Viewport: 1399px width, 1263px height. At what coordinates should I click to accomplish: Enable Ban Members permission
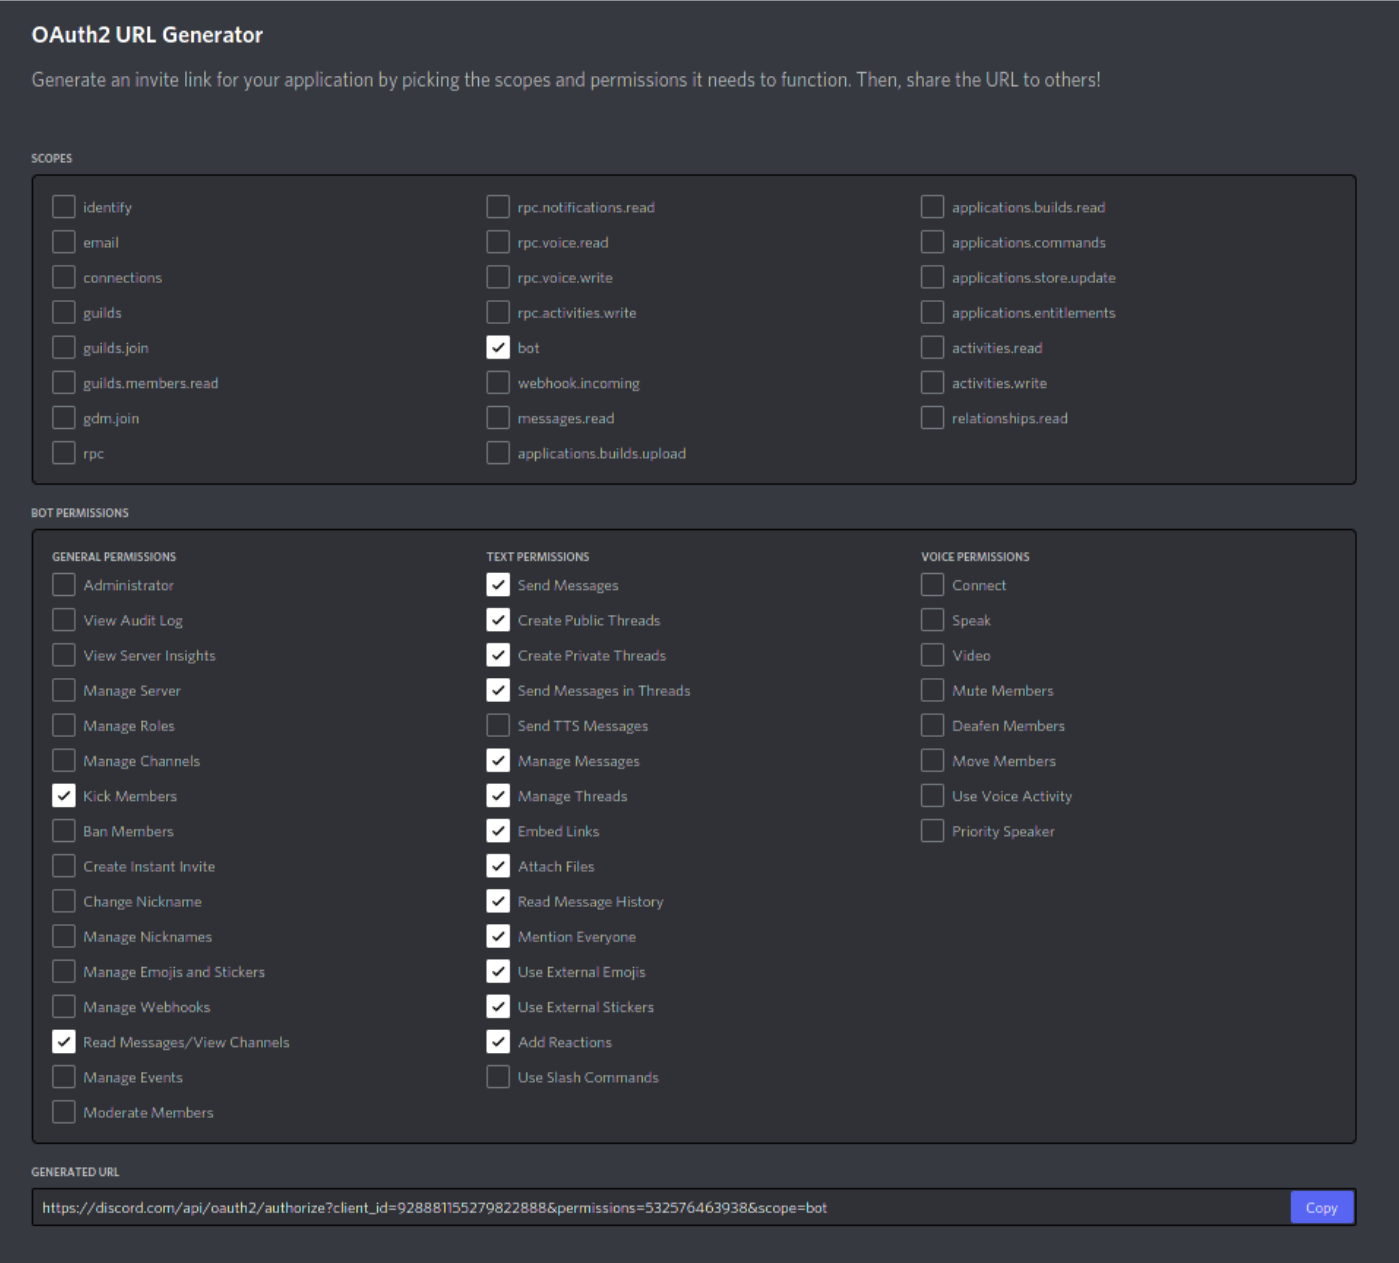click(x=64, y=831)
